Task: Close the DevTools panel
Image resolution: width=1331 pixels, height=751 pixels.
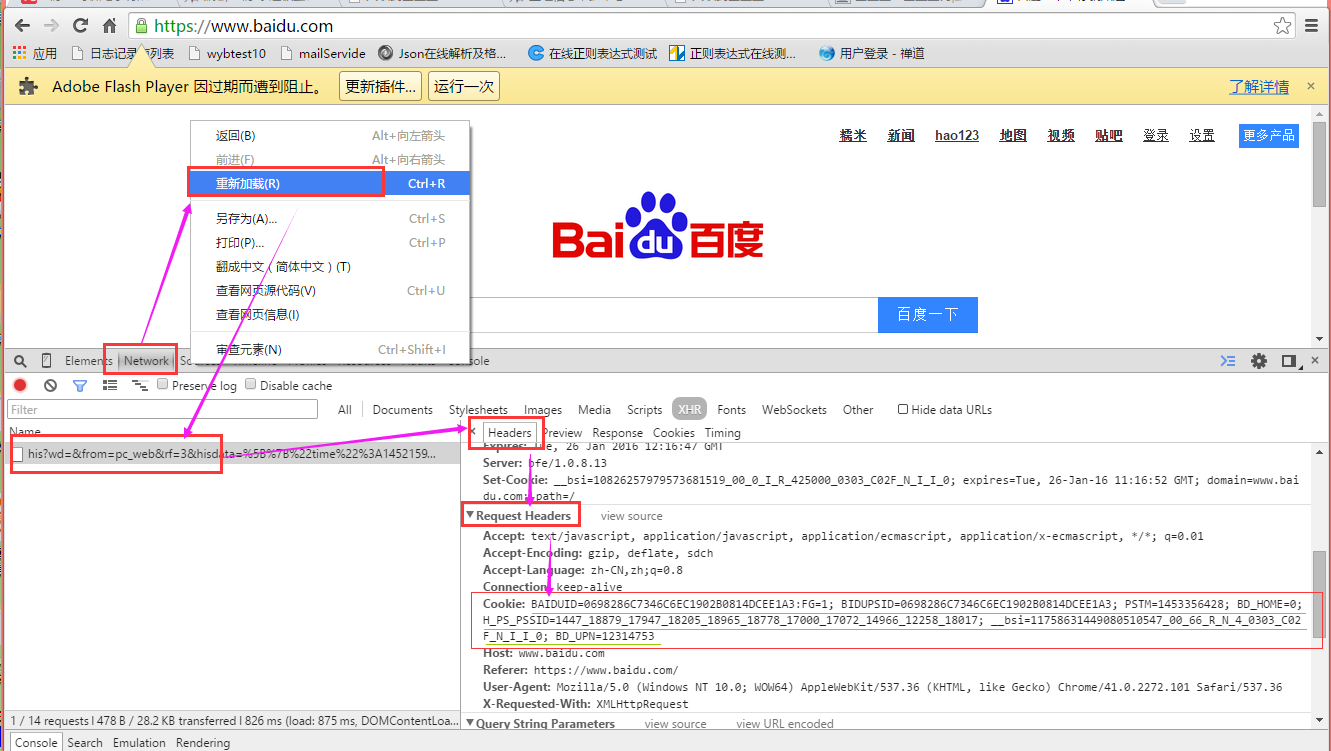Action: 1314,361
